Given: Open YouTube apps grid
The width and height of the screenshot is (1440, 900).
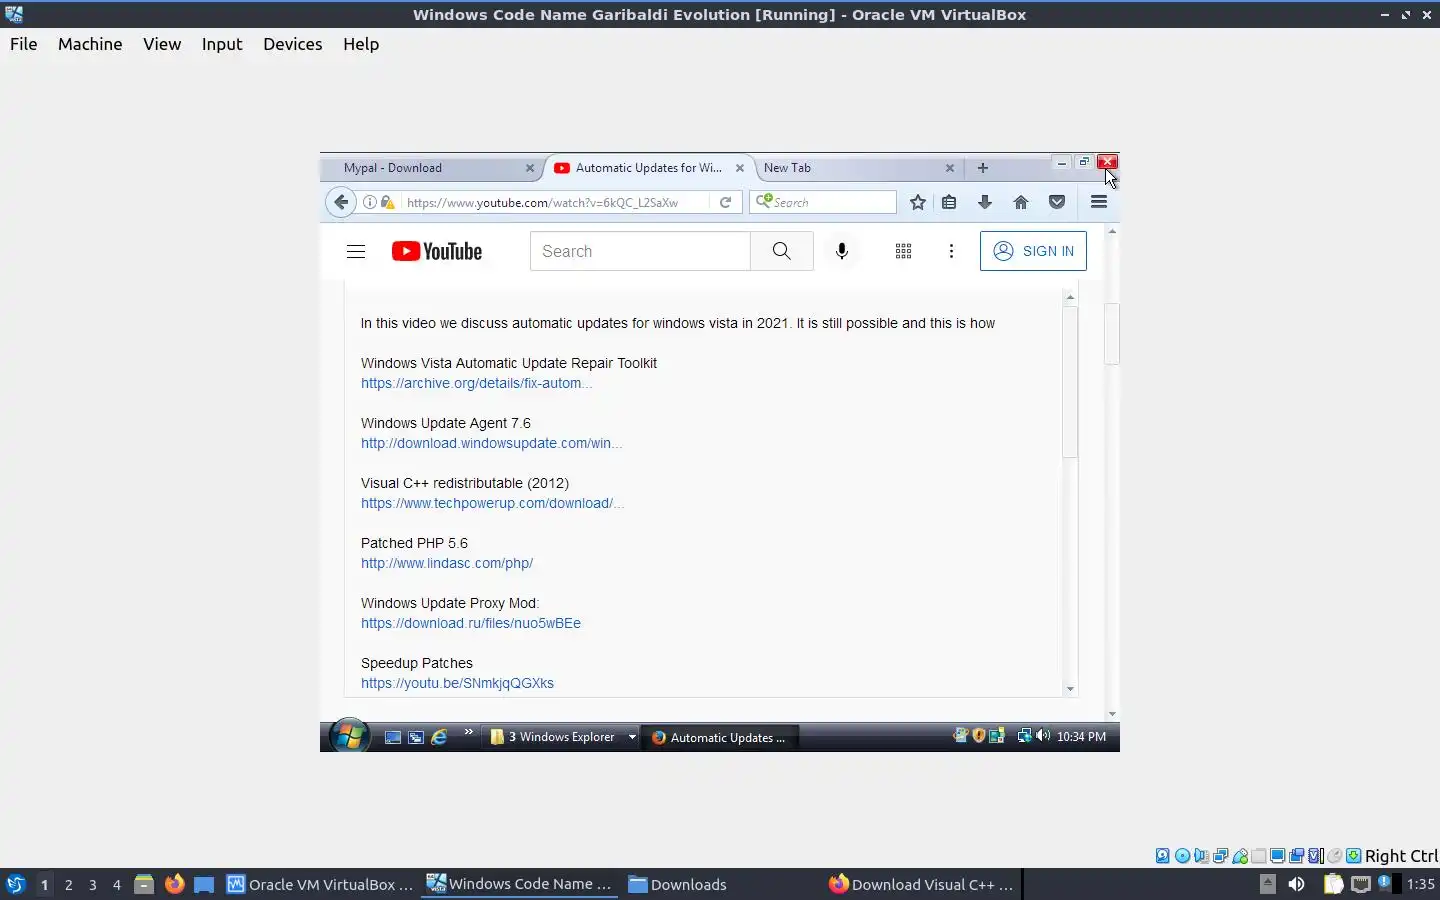Looking at the screenshot, I should coord(903,251).
